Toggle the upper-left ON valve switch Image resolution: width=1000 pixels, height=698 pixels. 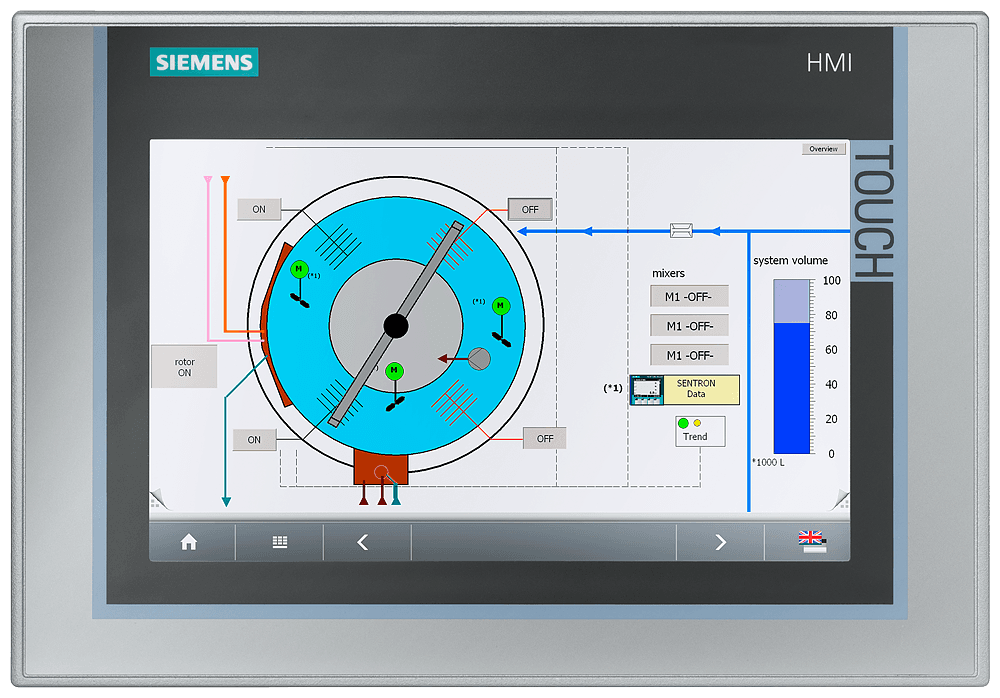pos(258,209)
